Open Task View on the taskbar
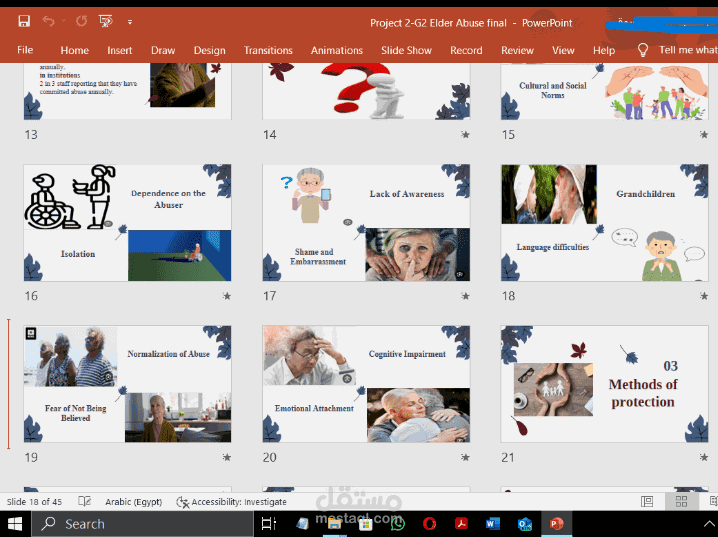This screenshot has height=537, width=718. coord(268,524)
